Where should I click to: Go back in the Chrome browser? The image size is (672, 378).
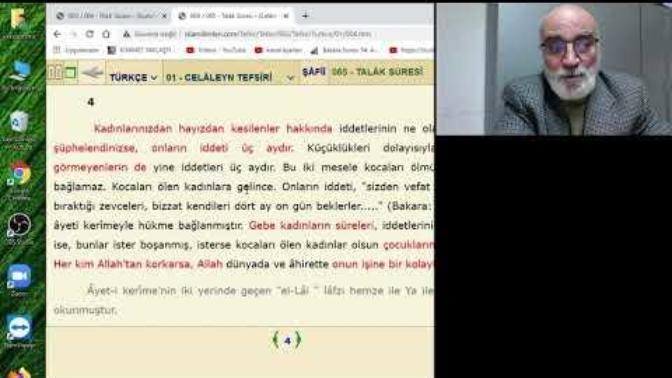click(57, 34)
